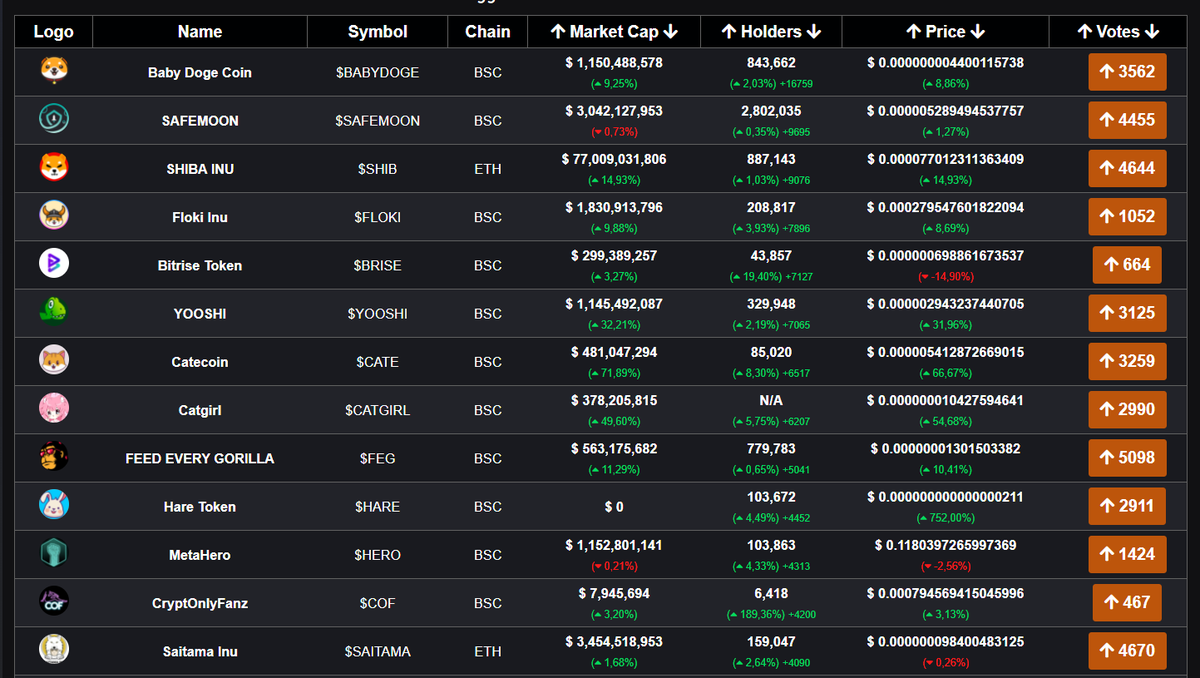Open Hare Token name link
Image resolution: width=1200 pixels, height=678 pixels.
pyautogui.click(x=200, y=507)
